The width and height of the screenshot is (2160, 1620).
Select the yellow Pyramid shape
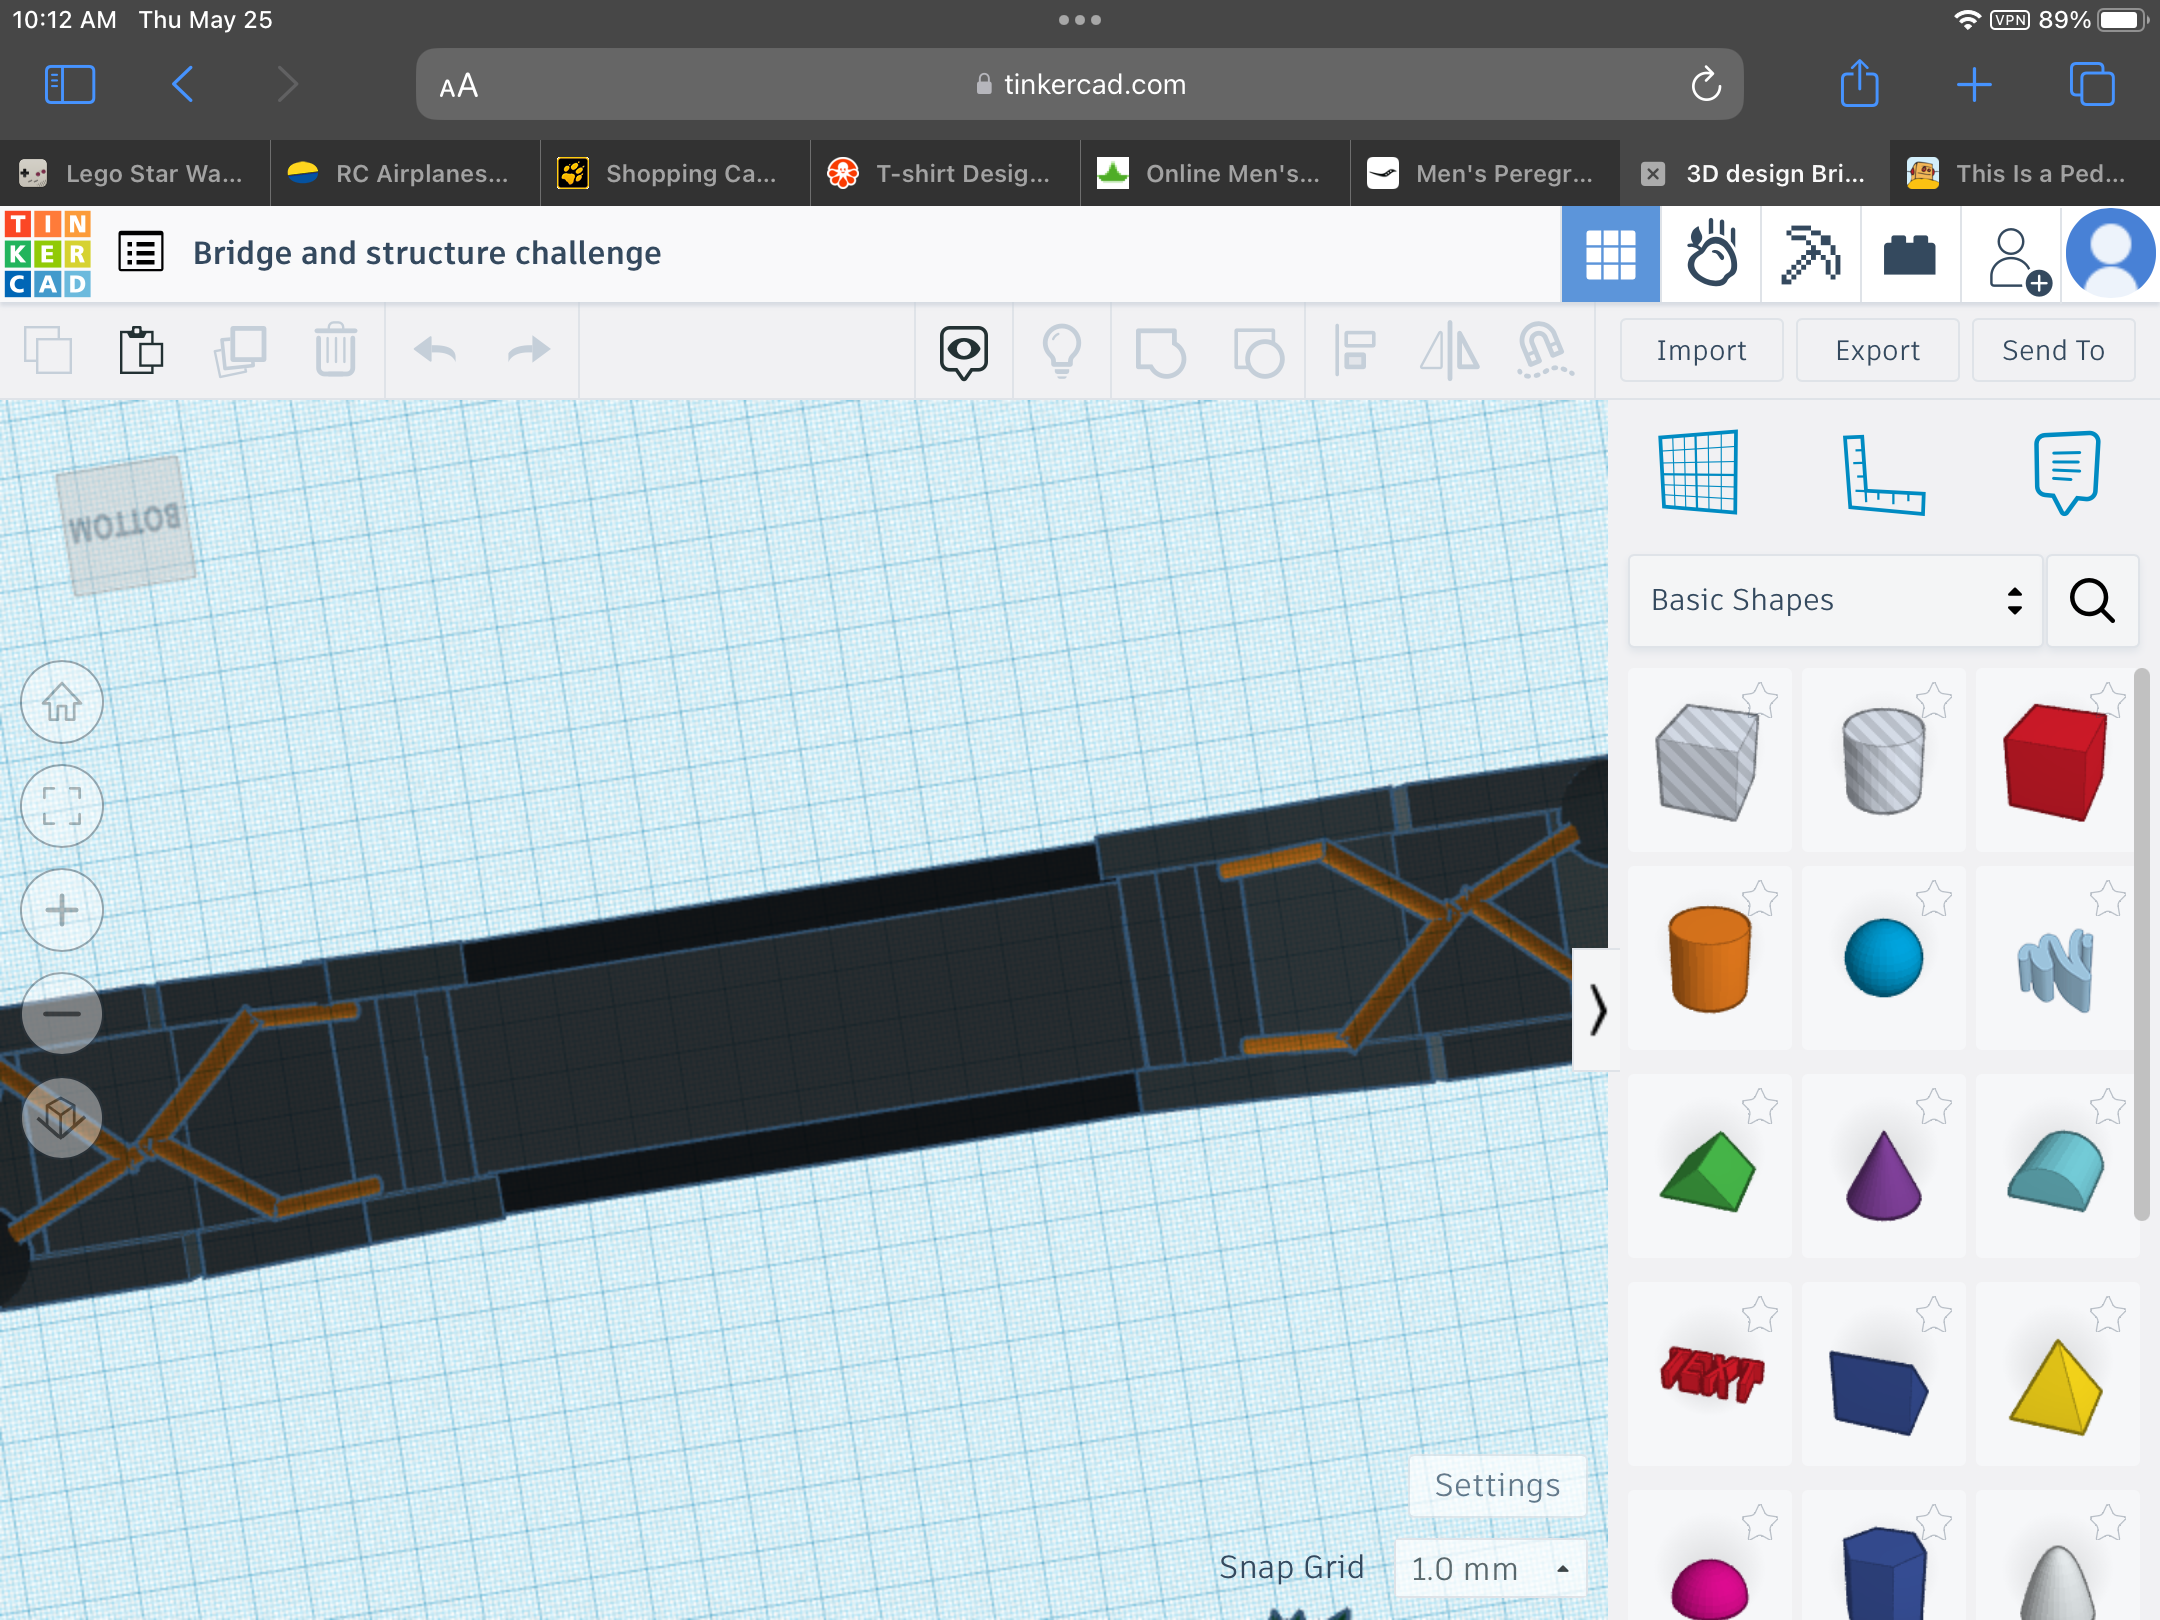(2056, 1386)
